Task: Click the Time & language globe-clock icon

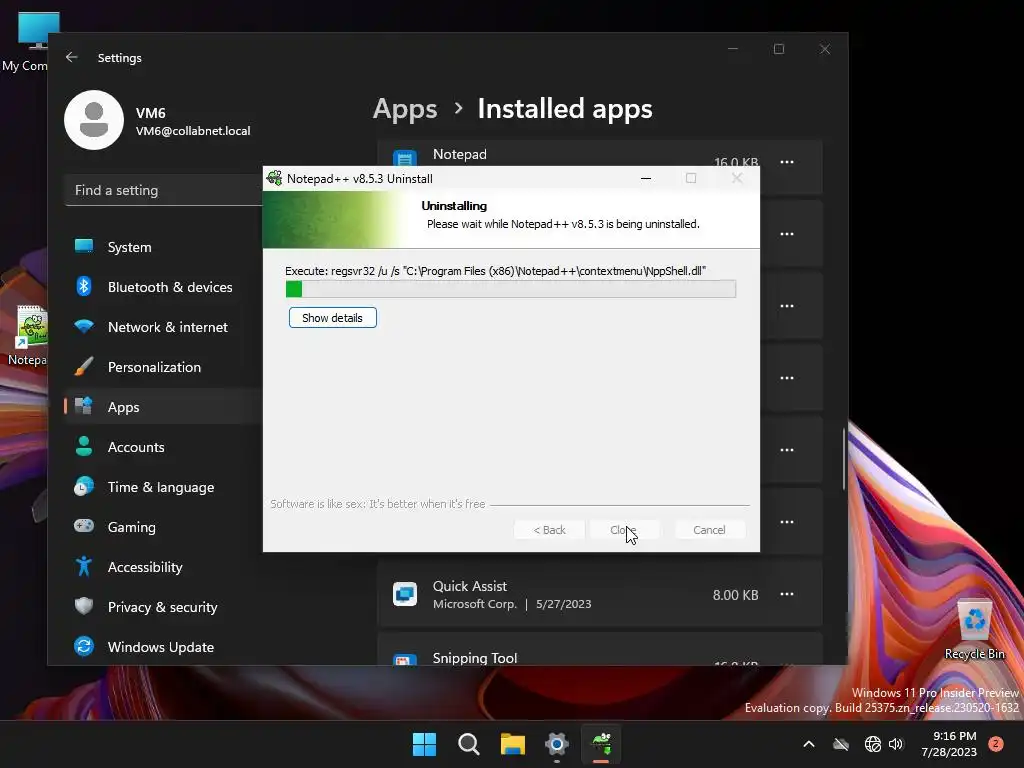Action: point(84,487)
